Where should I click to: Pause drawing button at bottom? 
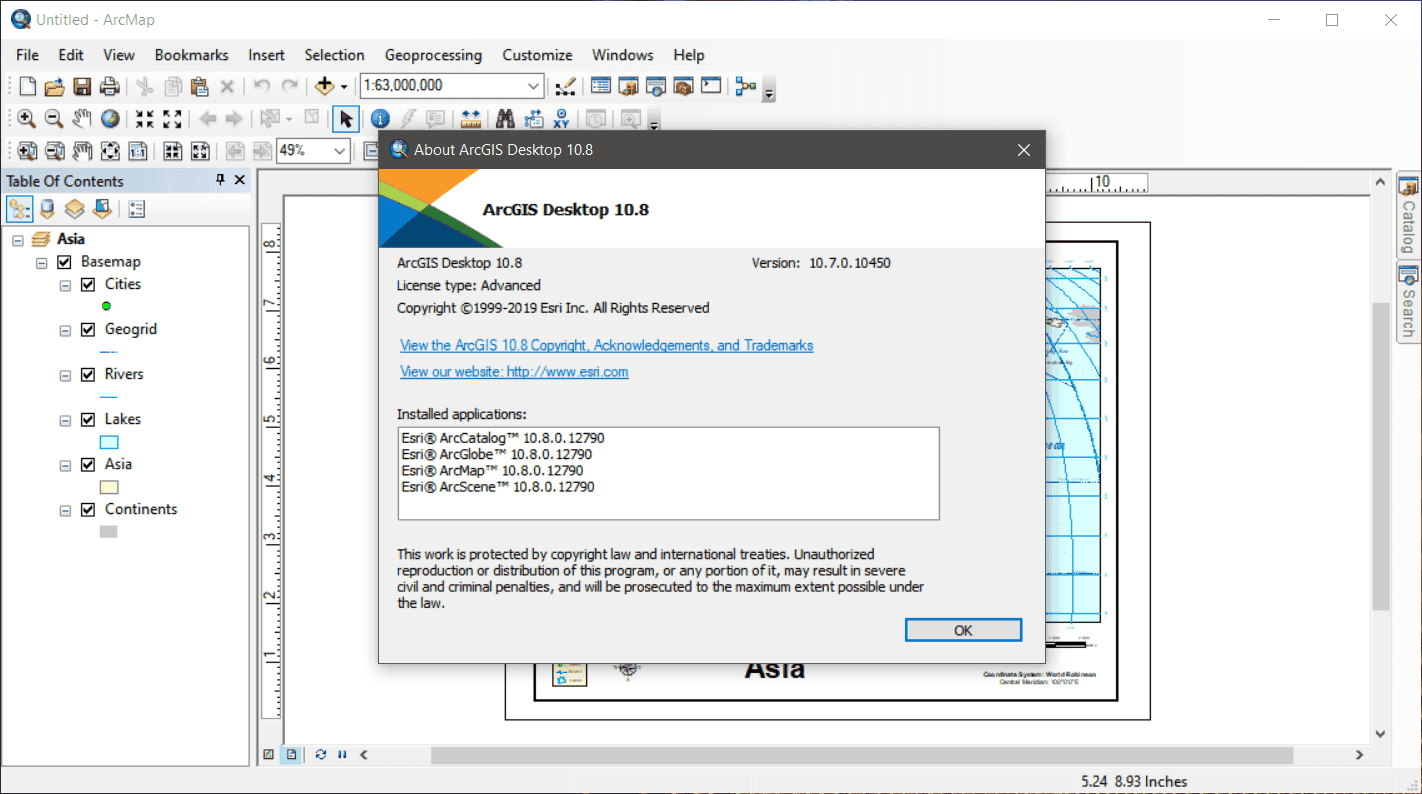342,755
